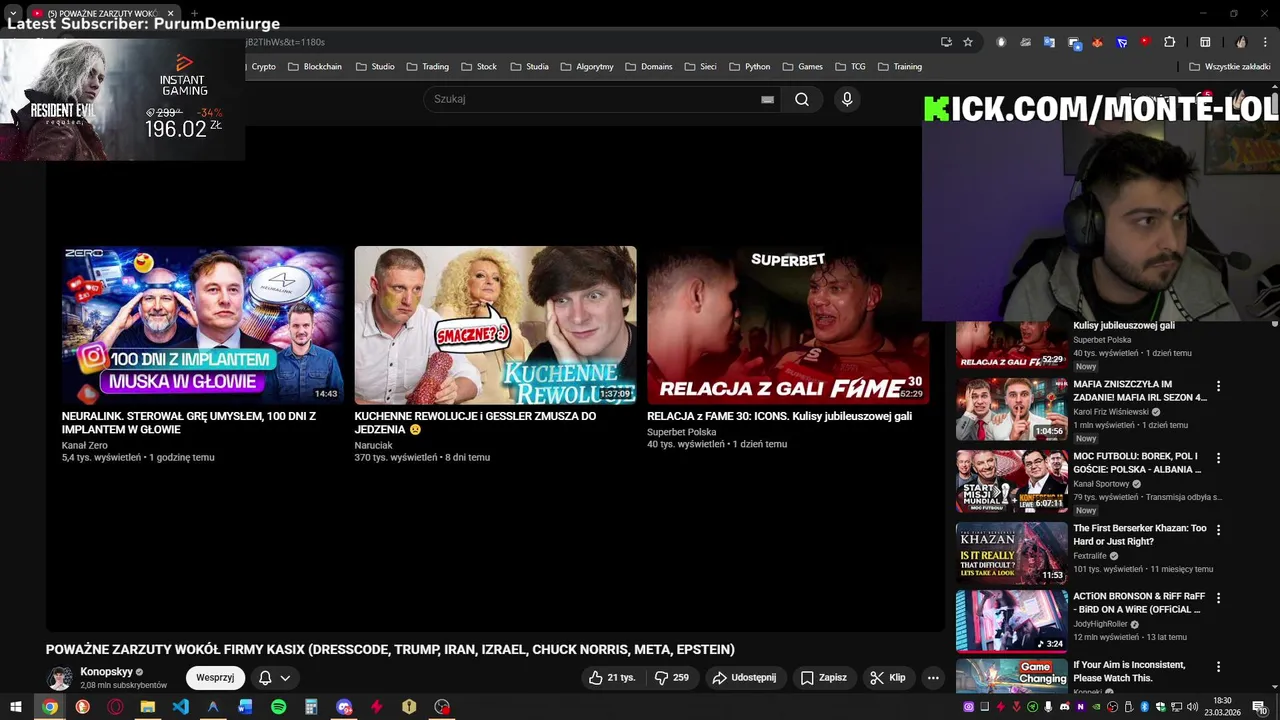Open Python bookmarks folder

pos(750,66)
